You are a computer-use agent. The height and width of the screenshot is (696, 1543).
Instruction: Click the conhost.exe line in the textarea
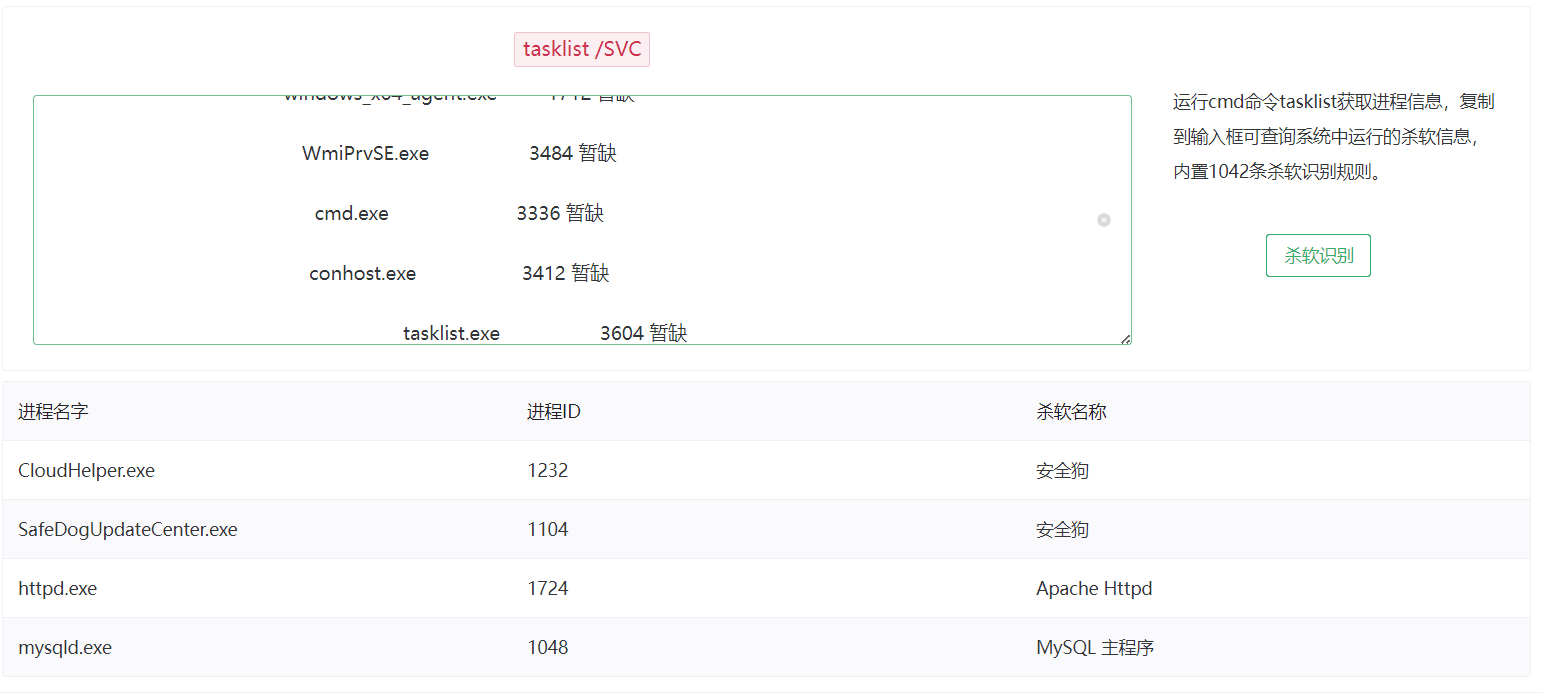[x=363, y=274]
